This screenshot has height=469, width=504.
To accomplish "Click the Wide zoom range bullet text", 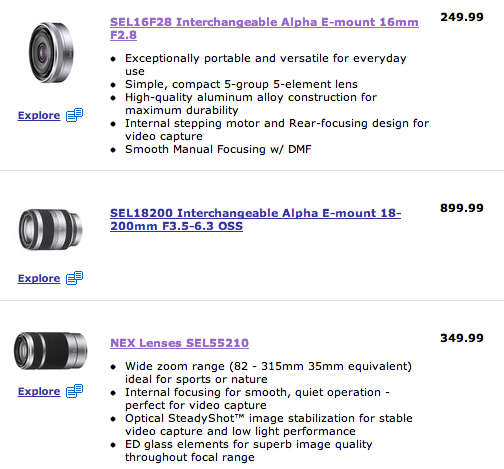I will (x=268, y=373).
